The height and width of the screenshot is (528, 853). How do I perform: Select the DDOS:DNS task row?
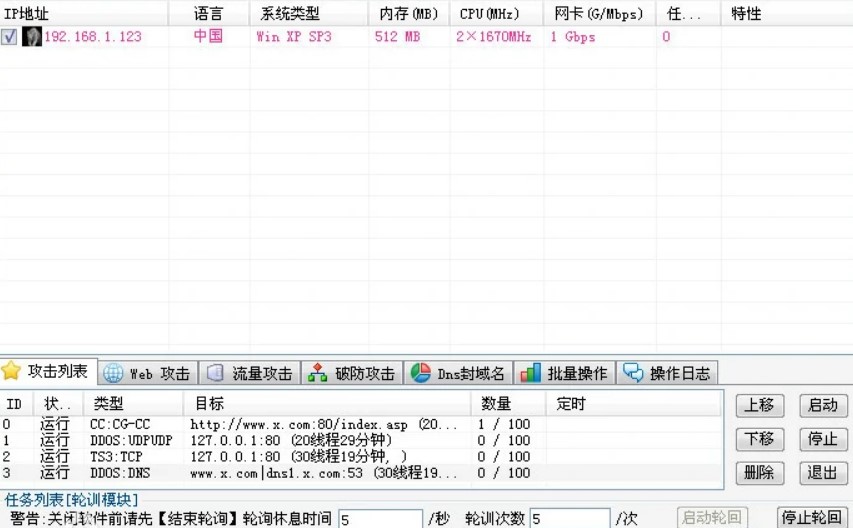[x=361, y=473]
